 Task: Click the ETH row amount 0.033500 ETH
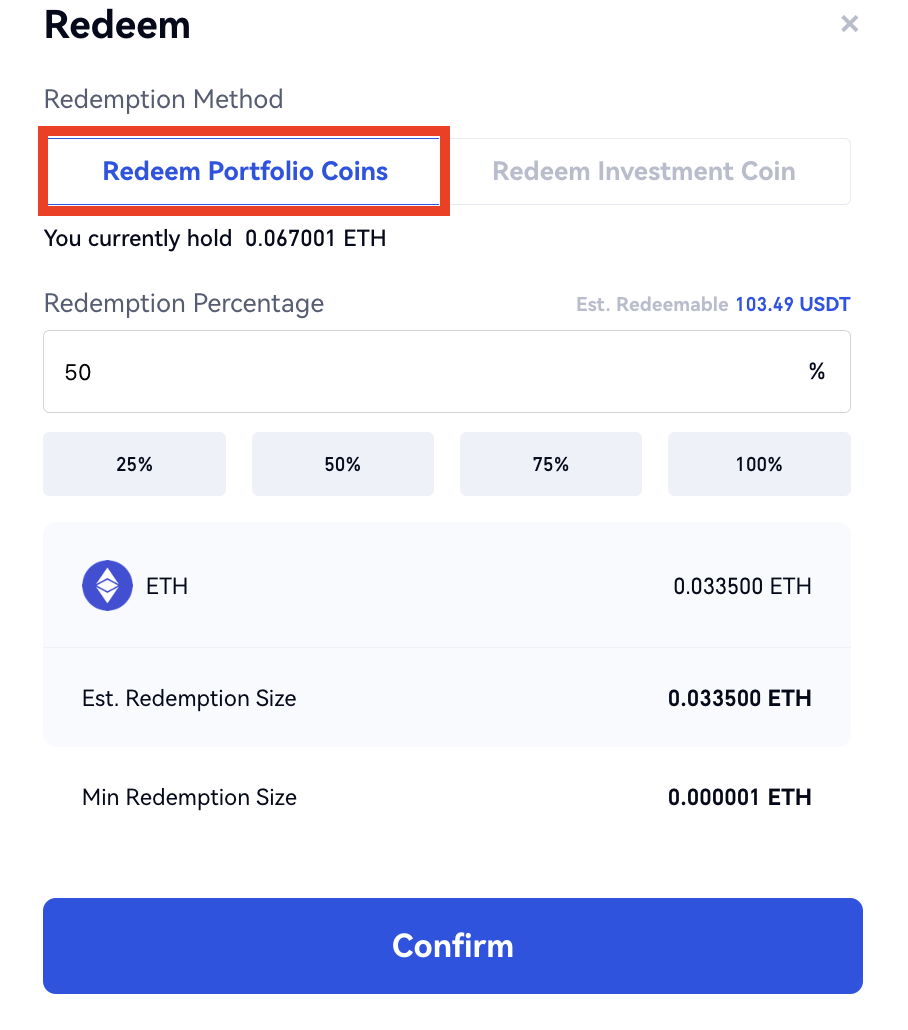point(742,586)
